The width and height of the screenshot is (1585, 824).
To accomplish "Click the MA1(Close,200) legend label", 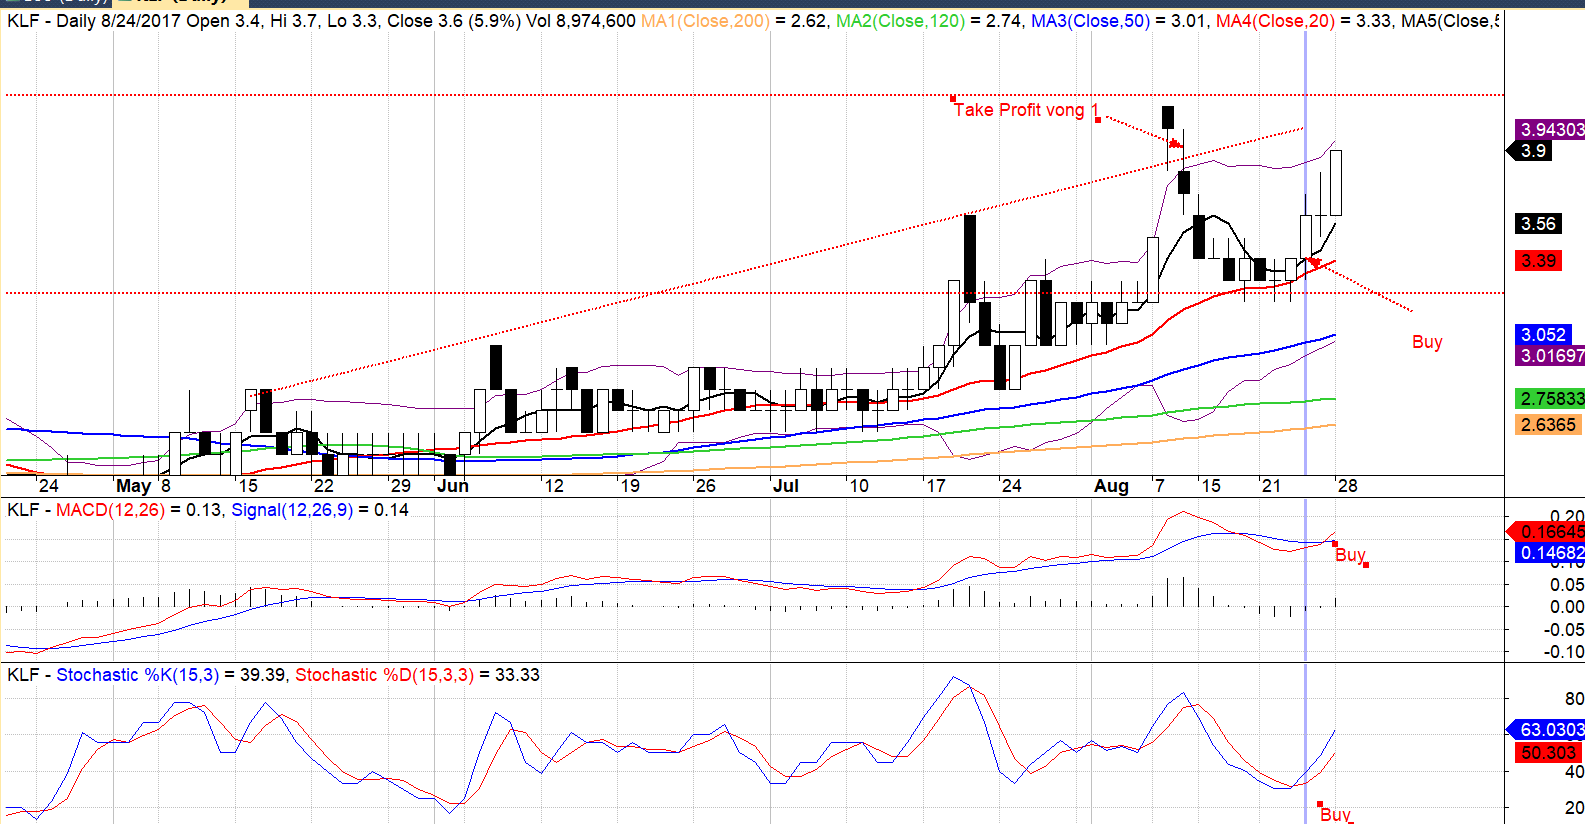I will coord(705,21).
